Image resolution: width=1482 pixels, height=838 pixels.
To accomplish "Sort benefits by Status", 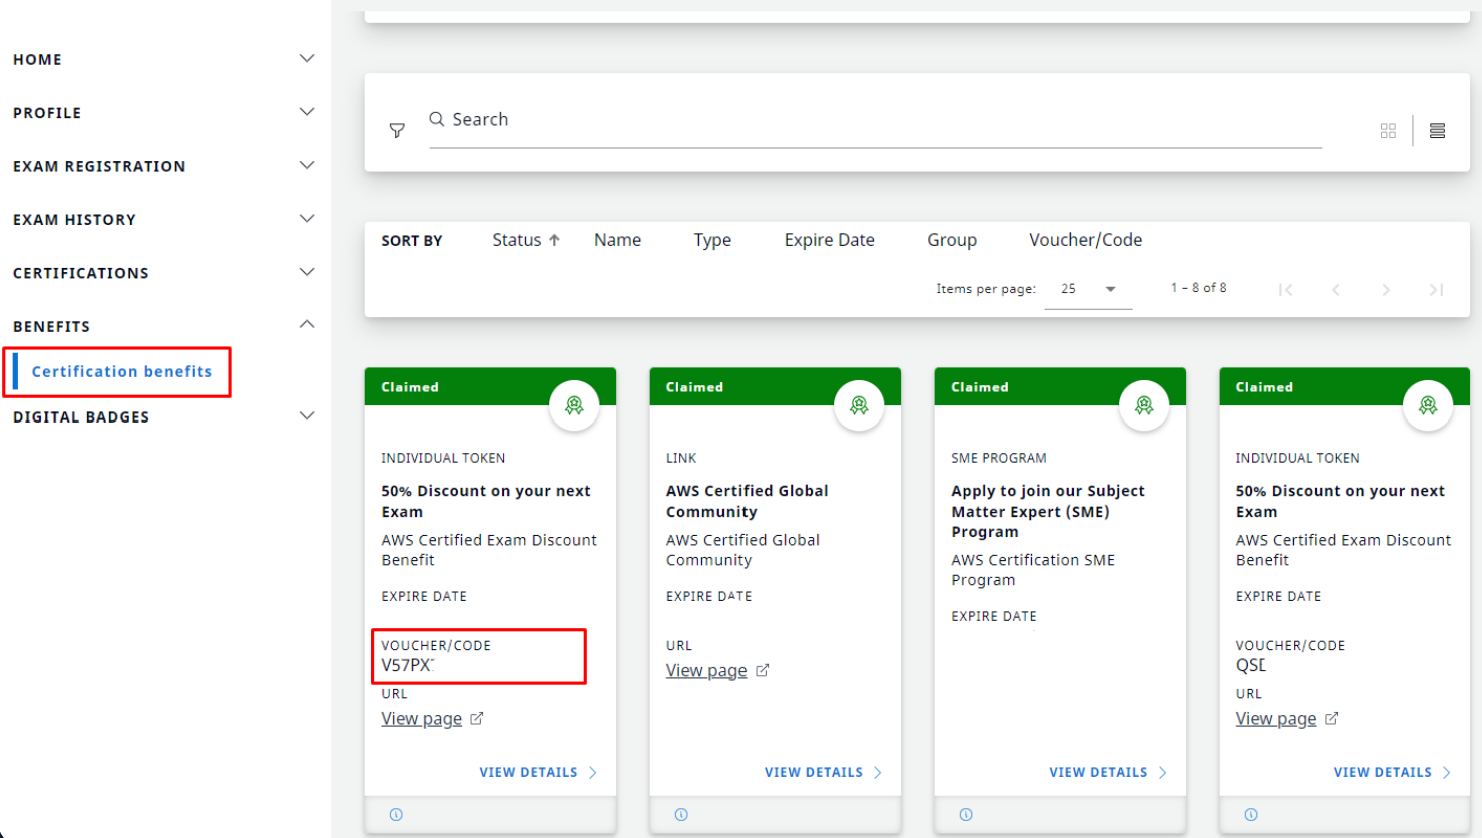I will 526,240.
